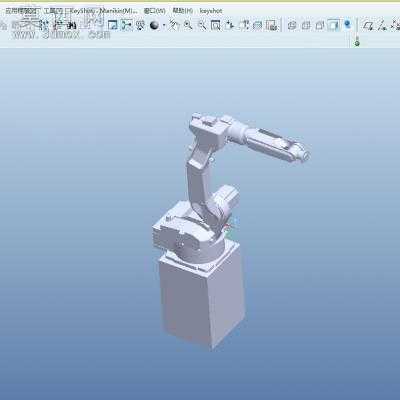Toggle the blue sphere Enhanced Realism icon

click(348, 24)
